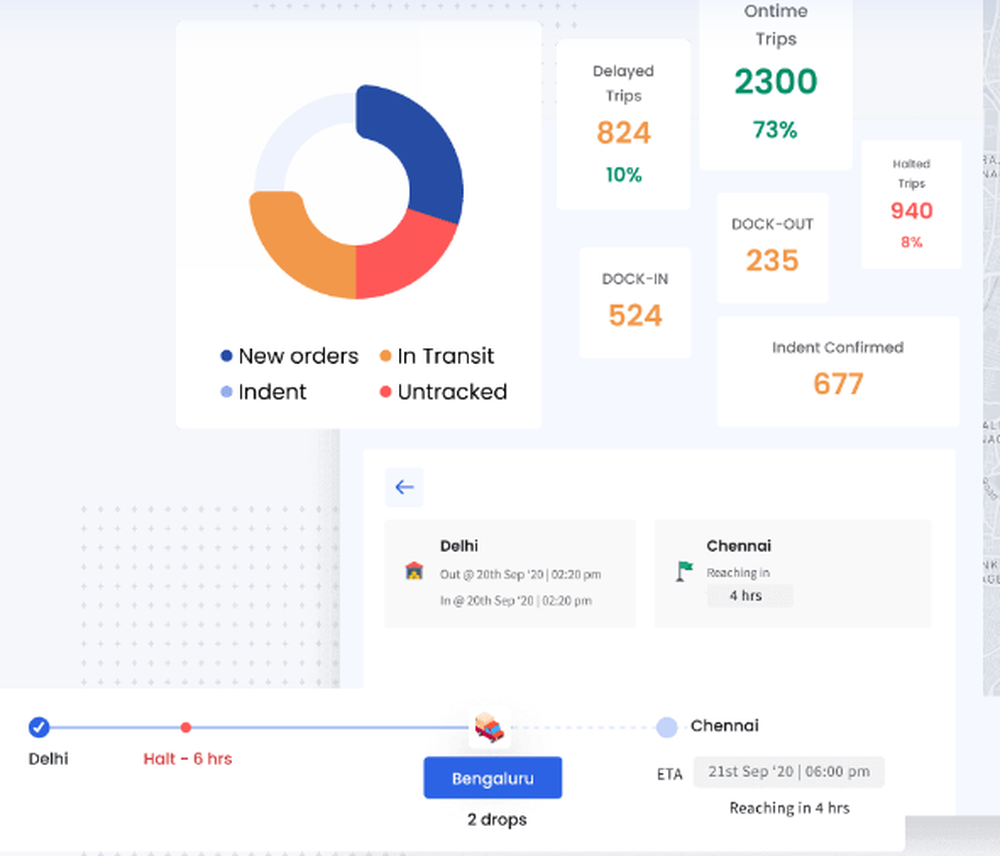Select the Chennai endpoint circle on route
This screenshot has height=856, width=1000.
coord(666,727)
